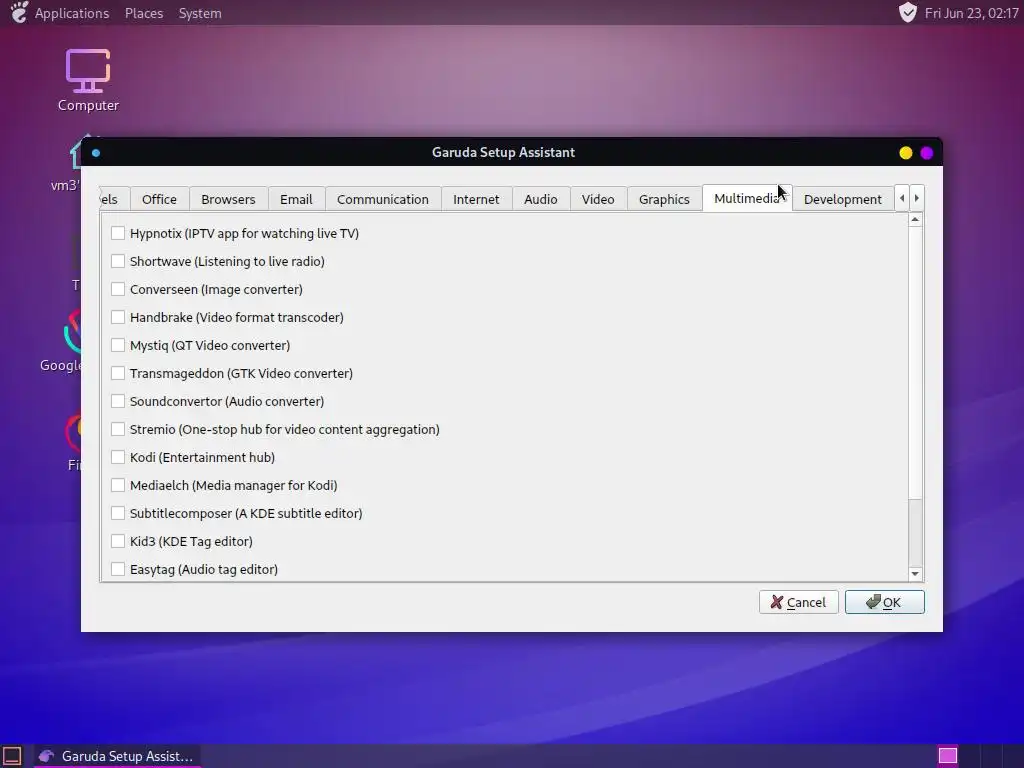Check Easytag audio tag editor

pyautogui.click(x=118, y=569)
